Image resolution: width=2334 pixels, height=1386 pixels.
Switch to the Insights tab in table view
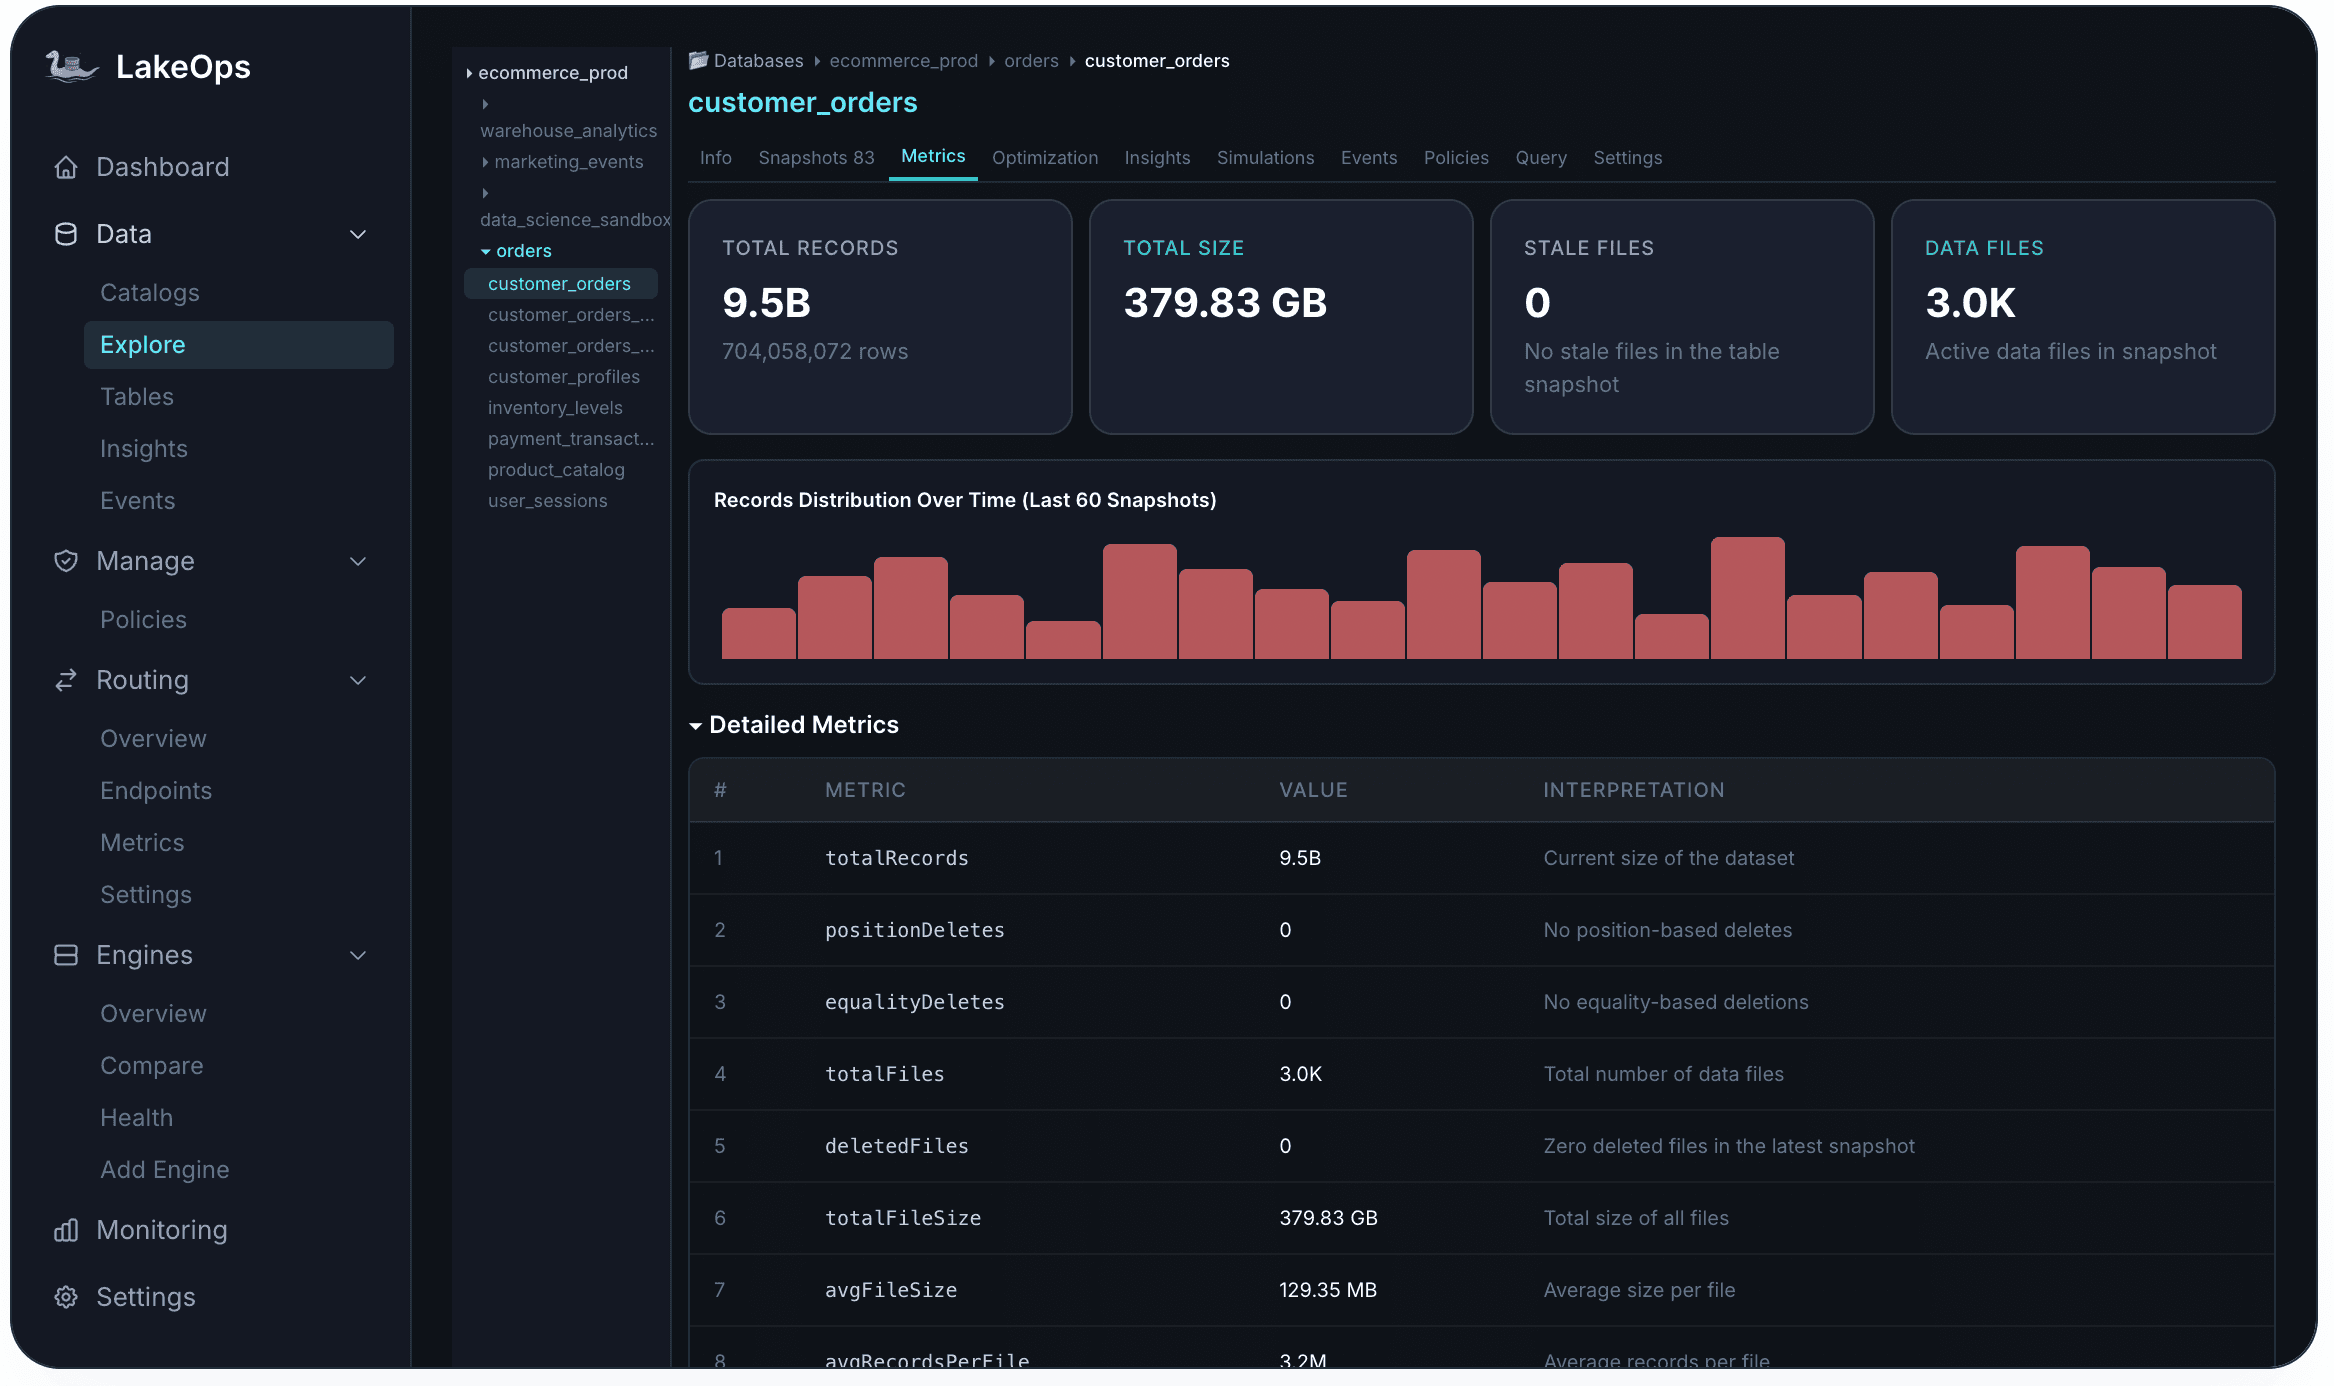coord(1157,158)
